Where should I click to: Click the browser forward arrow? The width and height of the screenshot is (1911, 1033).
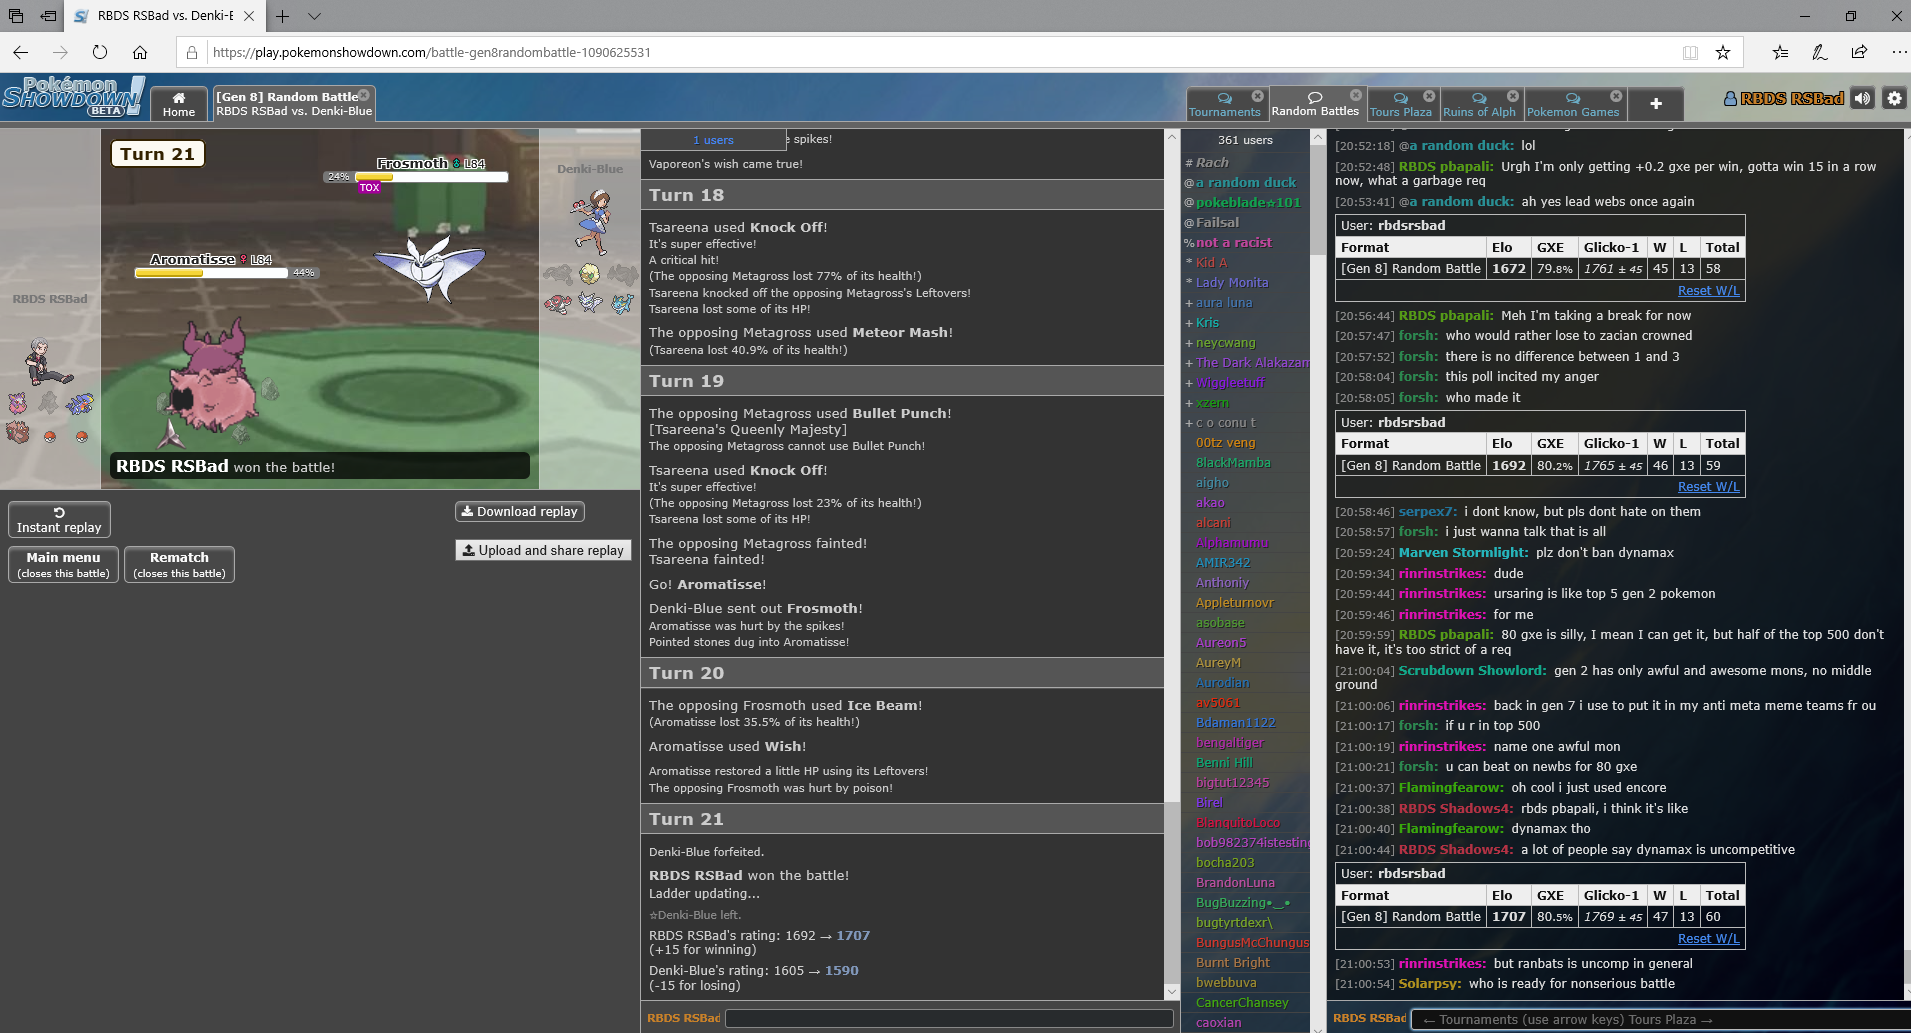click(60, 52)
